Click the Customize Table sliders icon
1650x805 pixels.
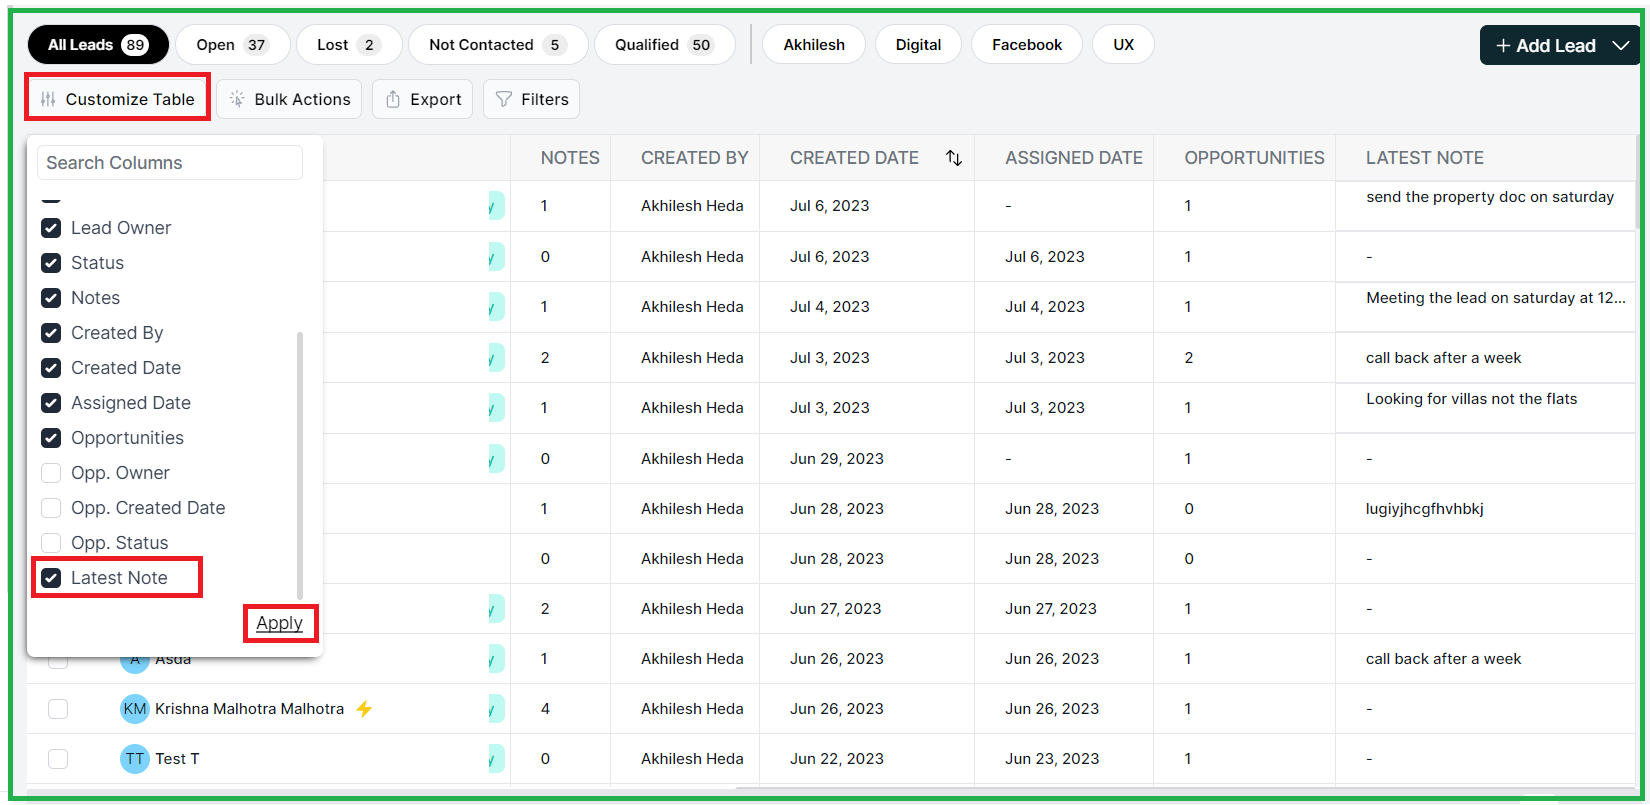48,99
